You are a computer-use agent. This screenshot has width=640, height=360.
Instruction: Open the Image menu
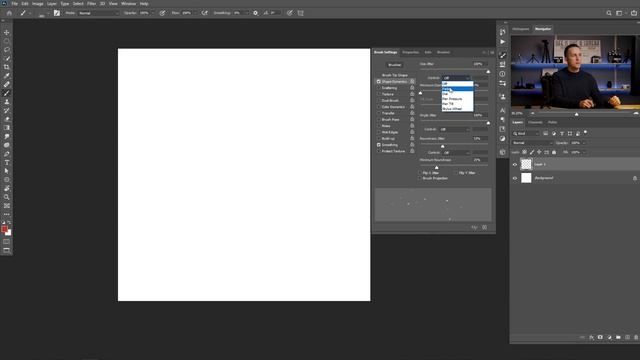[38, 4]
